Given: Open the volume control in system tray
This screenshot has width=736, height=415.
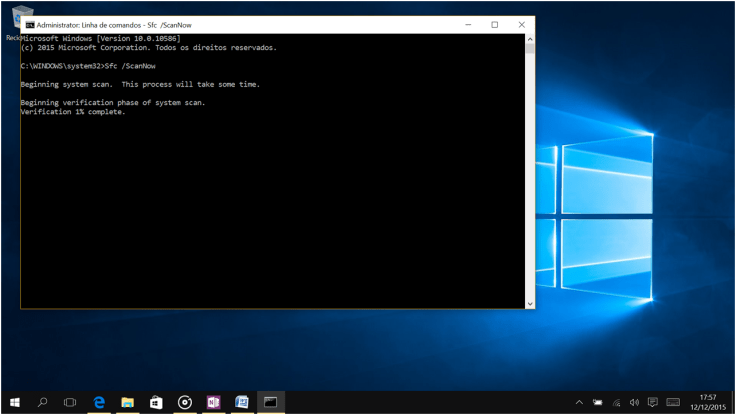Looking at the screenshot, I should pos(634,402).
